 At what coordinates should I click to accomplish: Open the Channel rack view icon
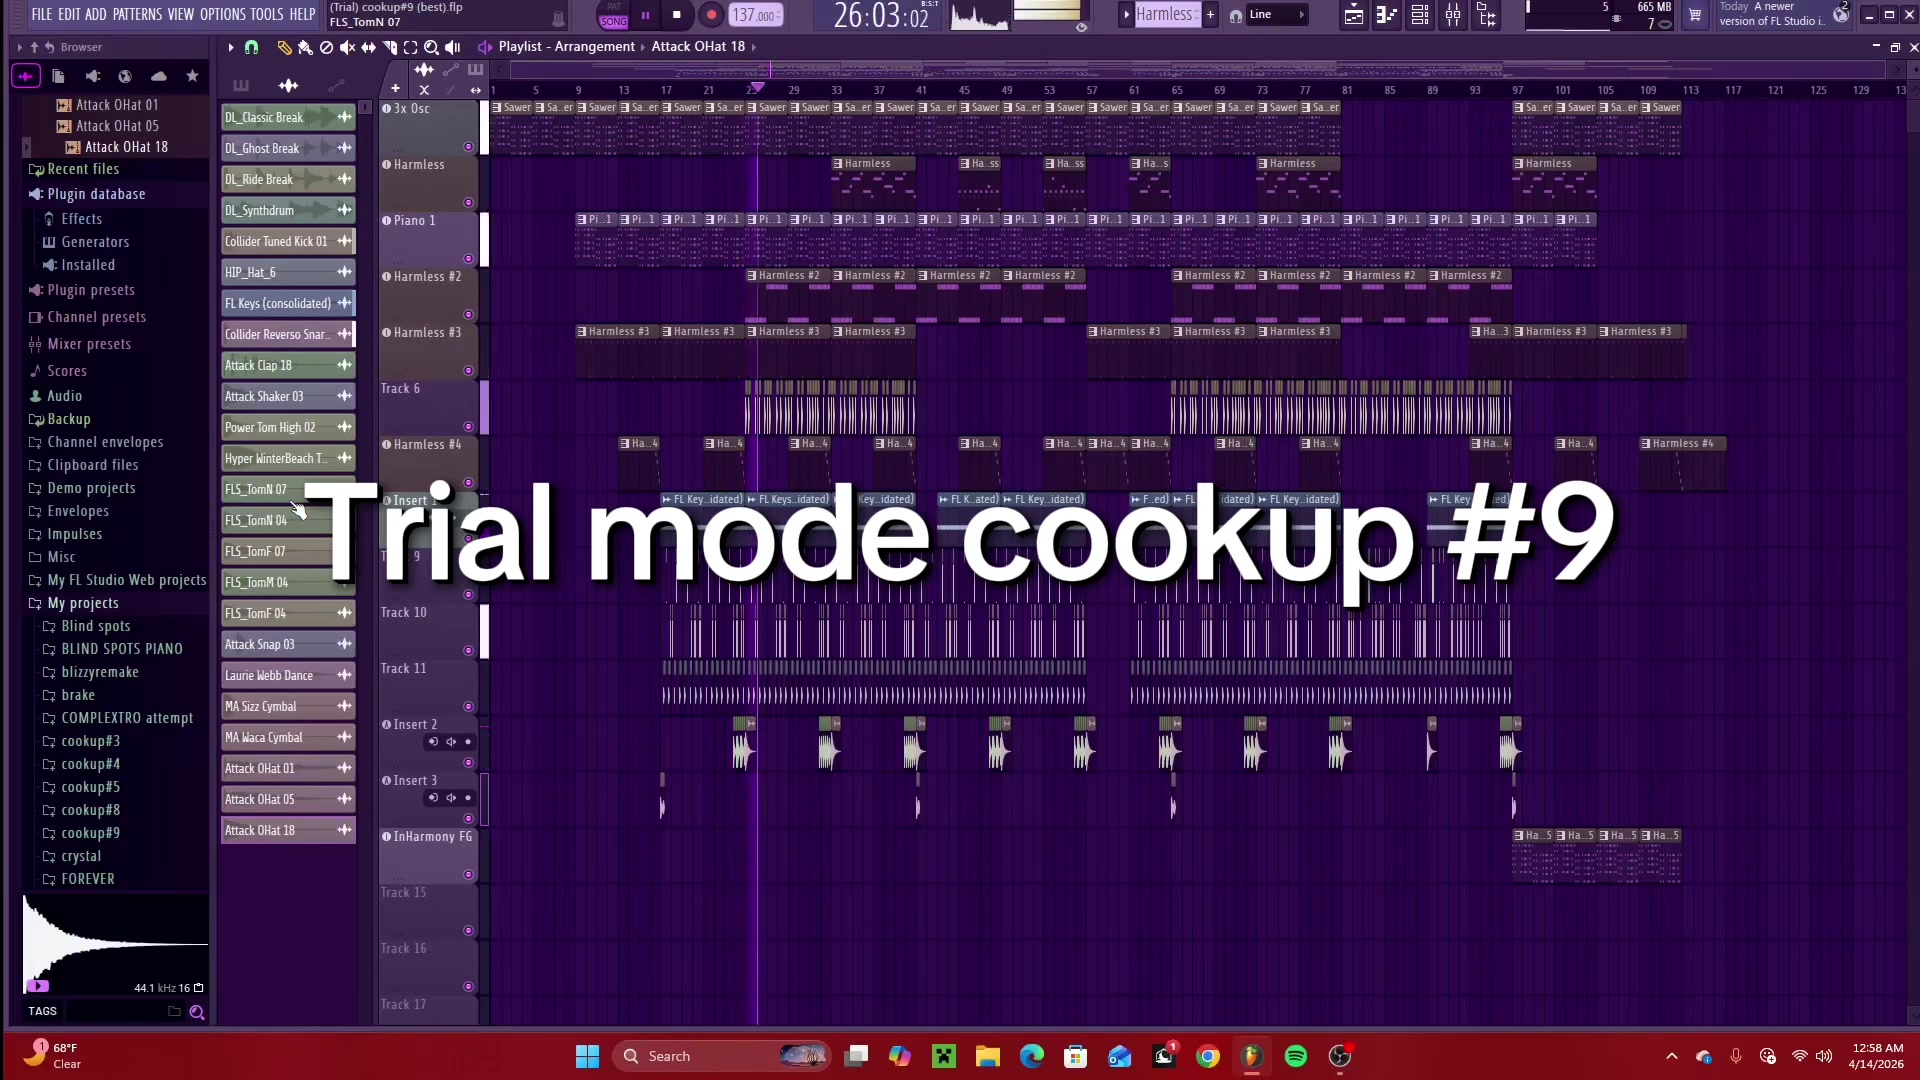coord(1420,15)
